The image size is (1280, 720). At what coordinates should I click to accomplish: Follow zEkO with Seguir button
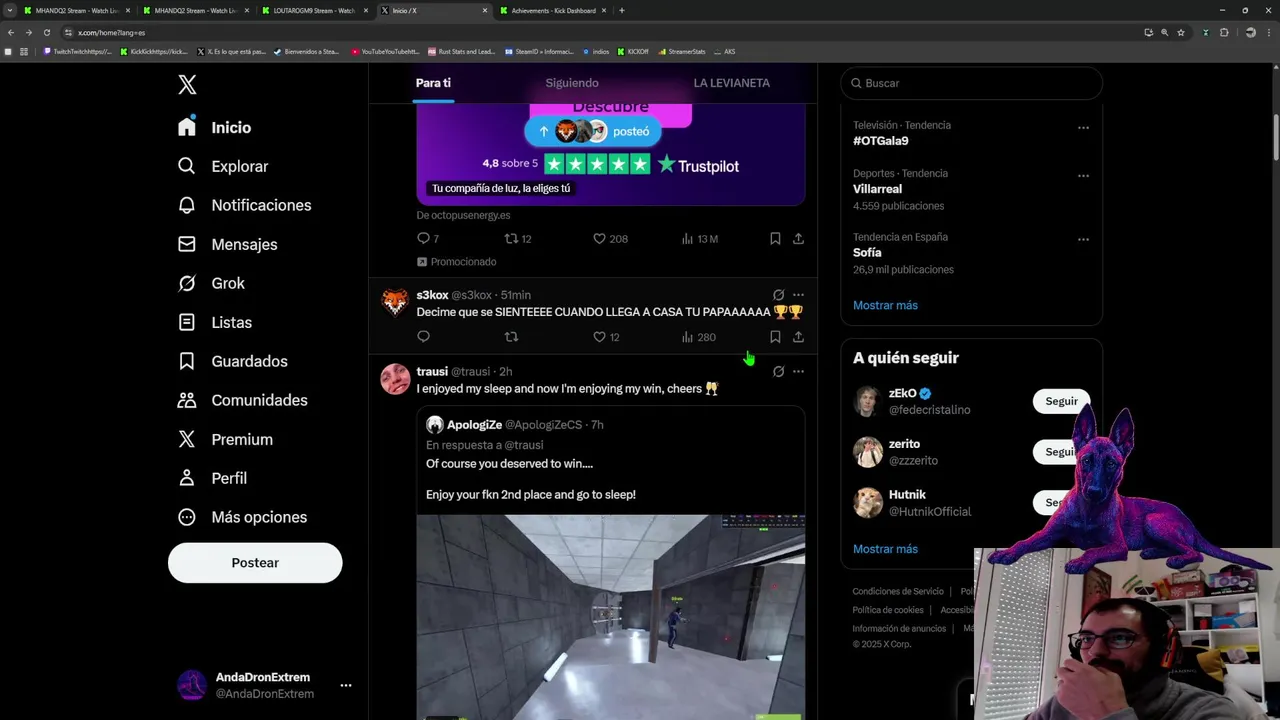pyautogui.click(x=1061, y=401)
